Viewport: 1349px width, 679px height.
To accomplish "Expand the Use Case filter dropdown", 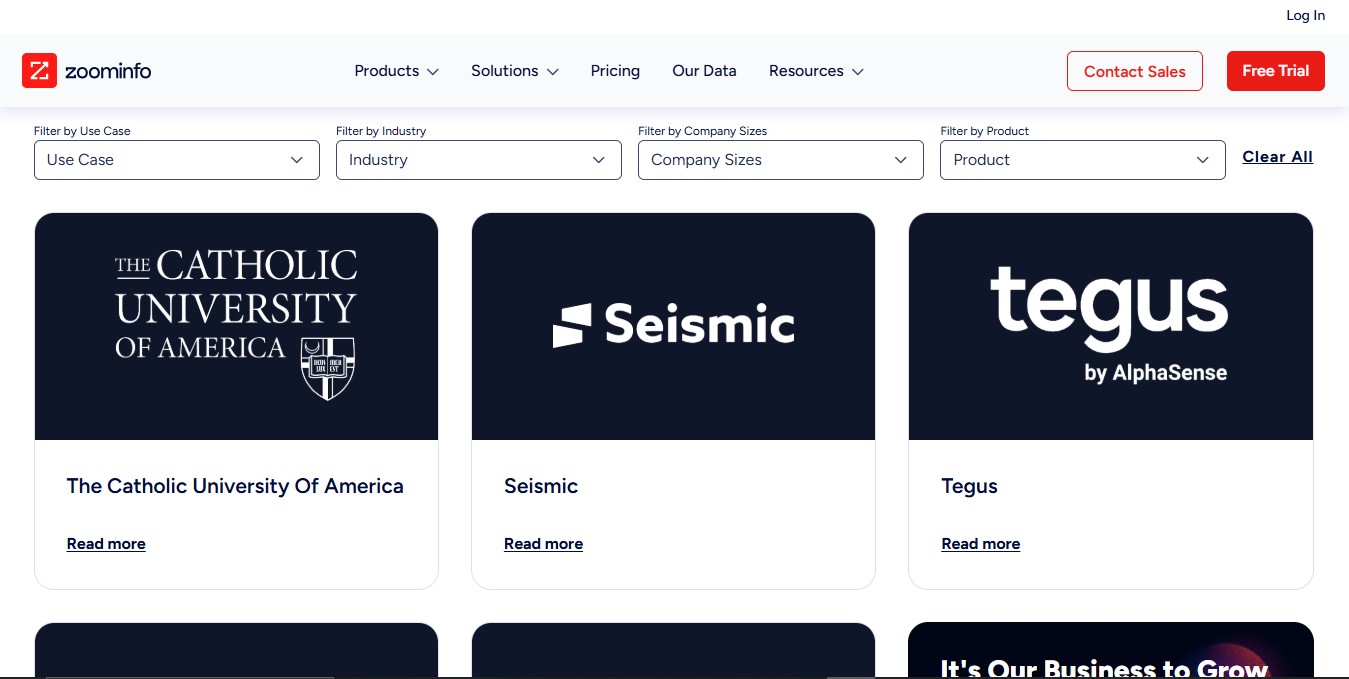I will click(x=177, y=160).
